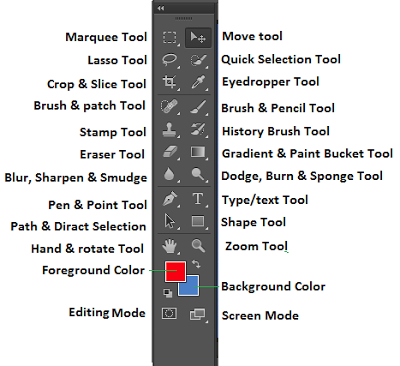The image size is (400, 366).
Task: Choose the Path Selection arrow icon
Action: [x=170, y=221]
